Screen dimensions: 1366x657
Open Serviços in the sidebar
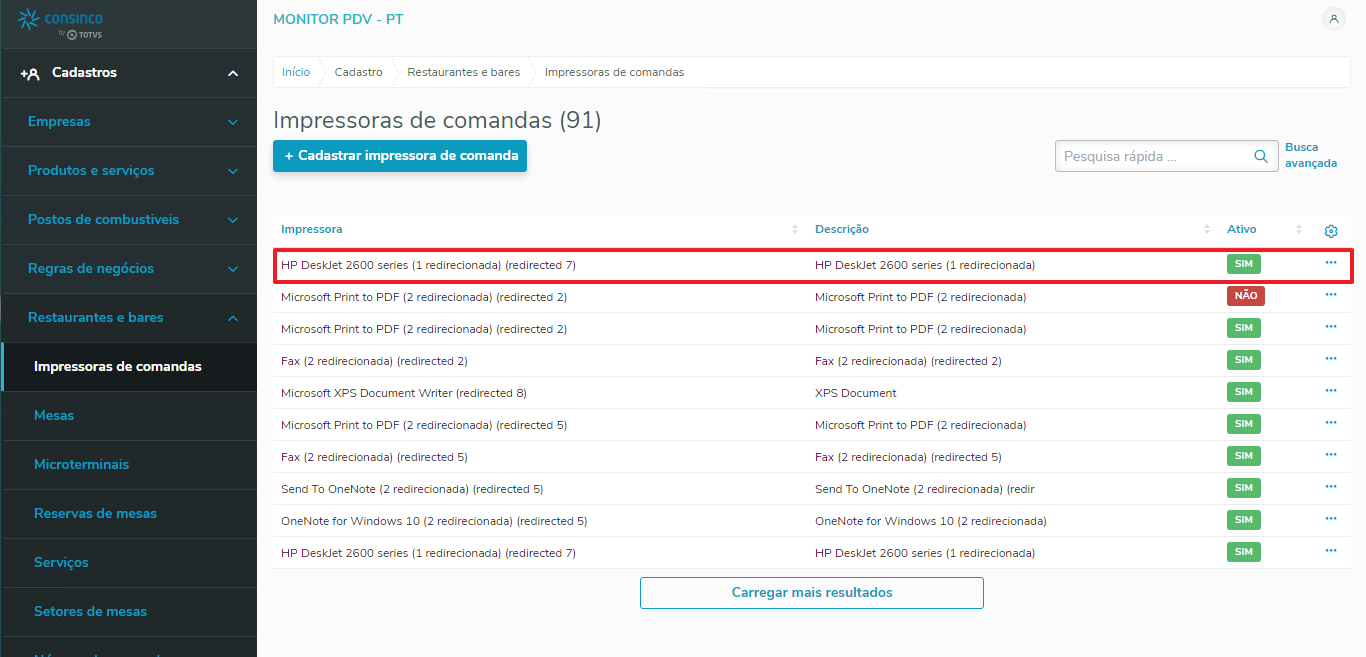coord(129,563)
